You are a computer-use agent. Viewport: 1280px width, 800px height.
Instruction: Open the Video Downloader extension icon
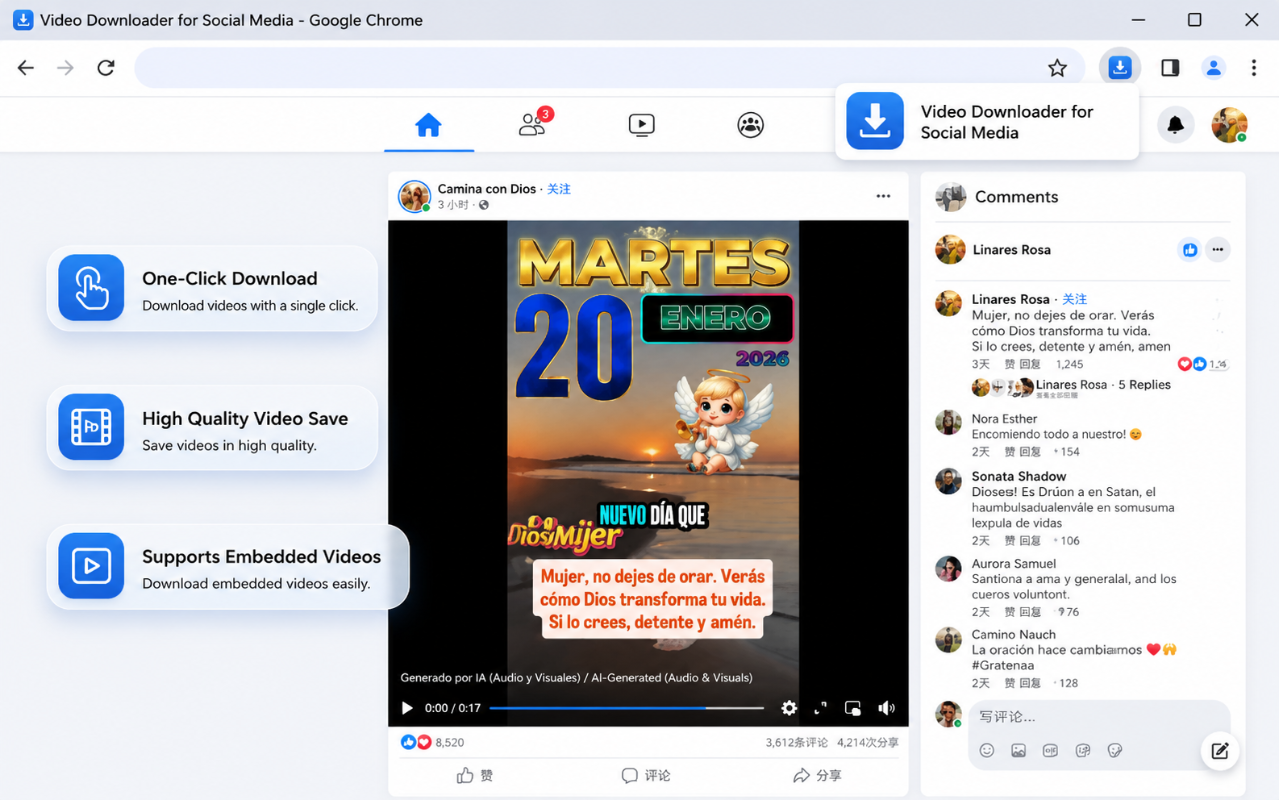[1120, 68]
